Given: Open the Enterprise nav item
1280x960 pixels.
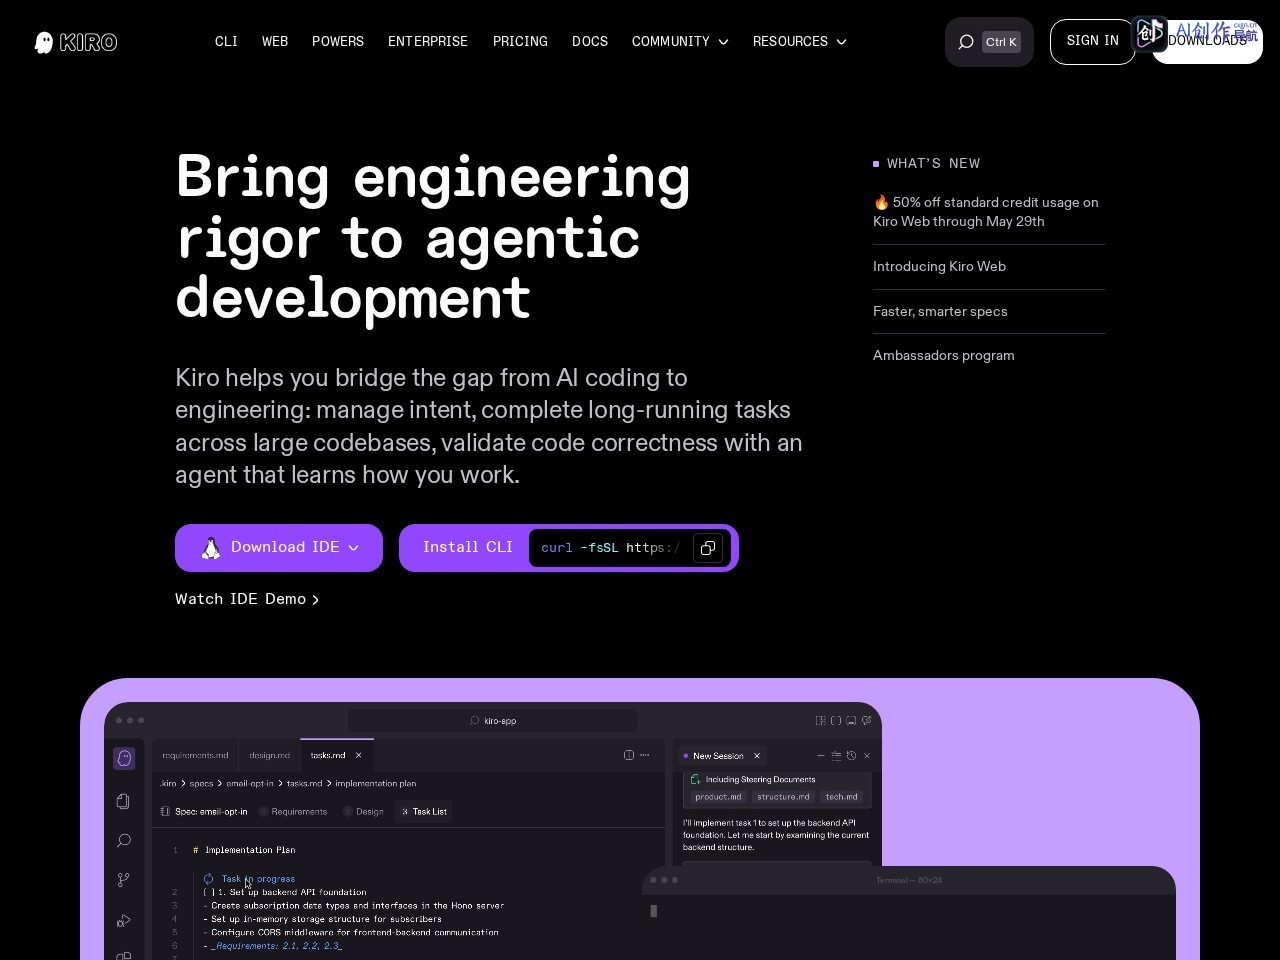Looking at the screenshot, I should coord(428,42).
